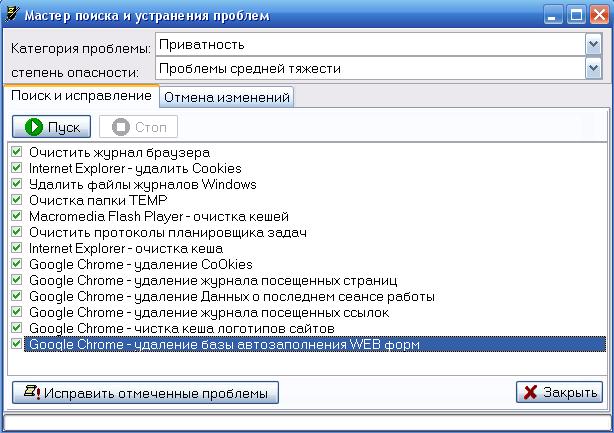The image size is (614, 433).
Task: Switch to 'Отмена изменений' tab
Action: tap(227, 97)
